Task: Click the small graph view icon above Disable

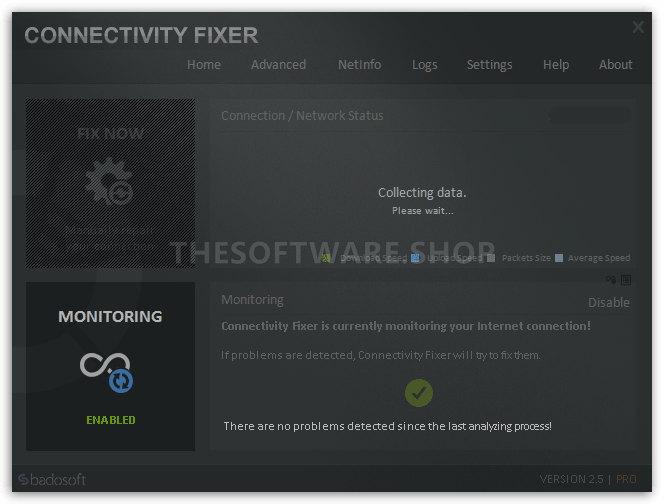Action: (611, 280)
